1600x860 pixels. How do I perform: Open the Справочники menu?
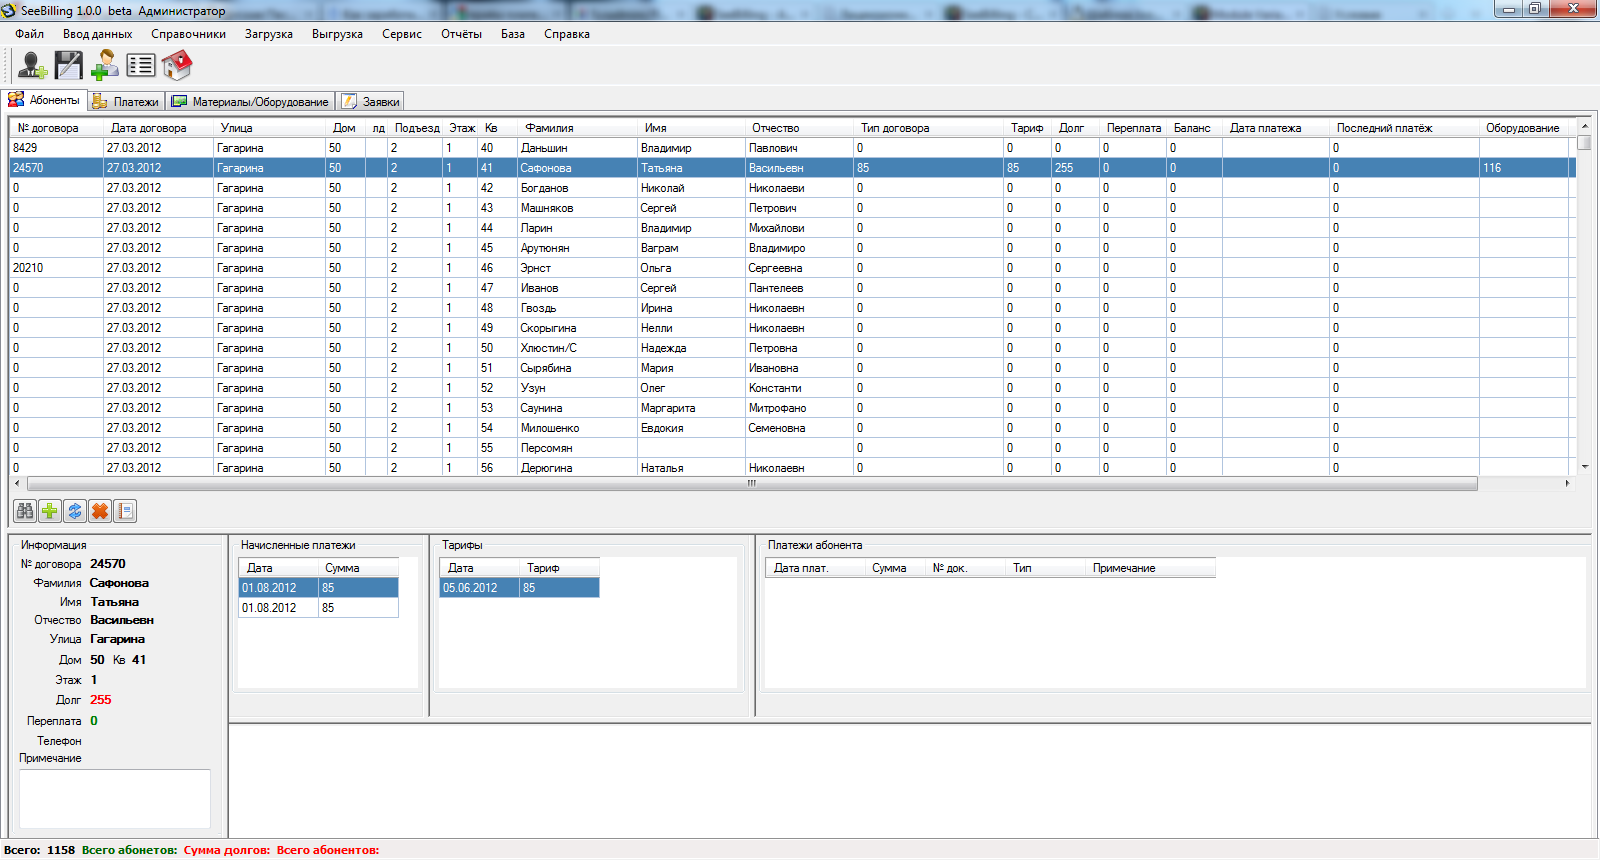[x=188, y=34]
